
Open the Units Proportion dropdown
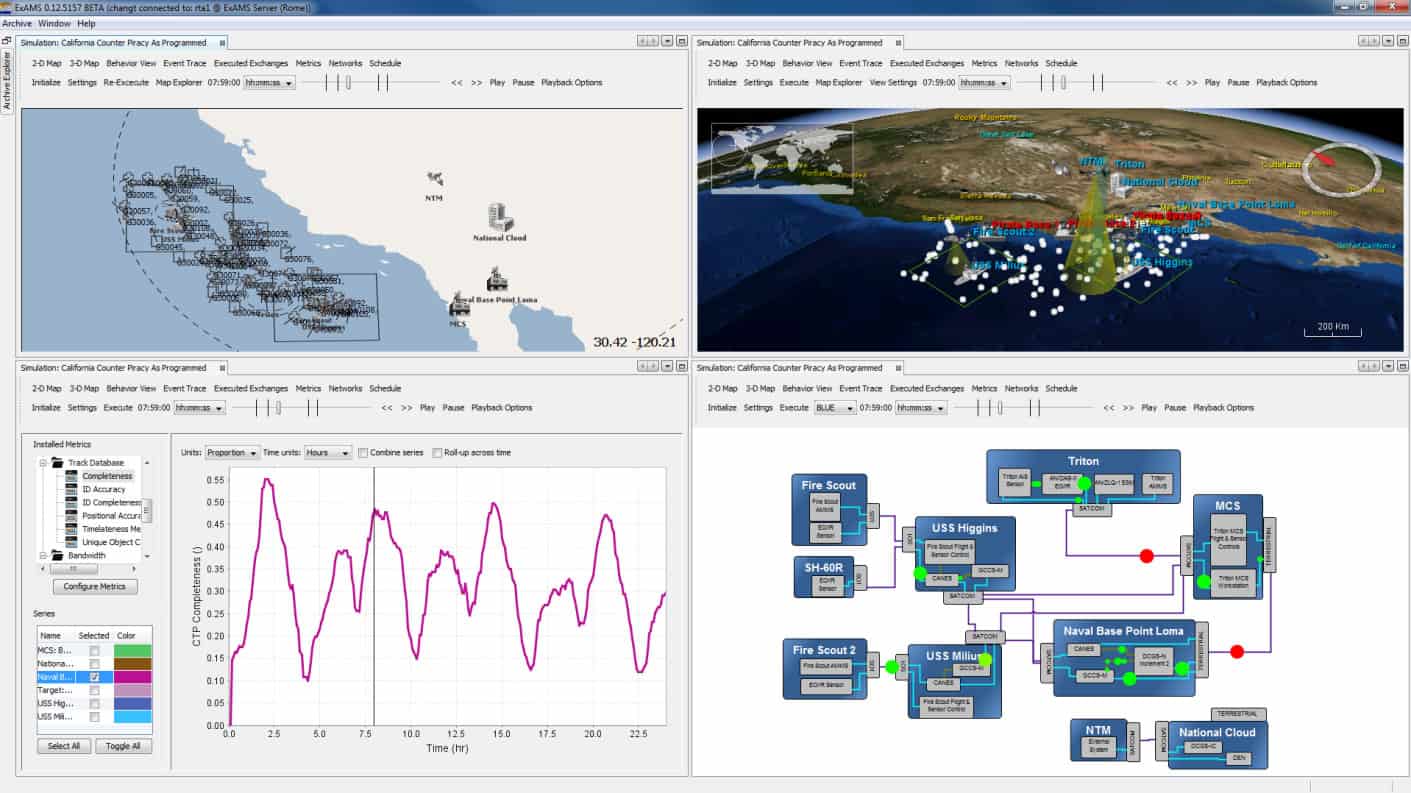[232, 453]
